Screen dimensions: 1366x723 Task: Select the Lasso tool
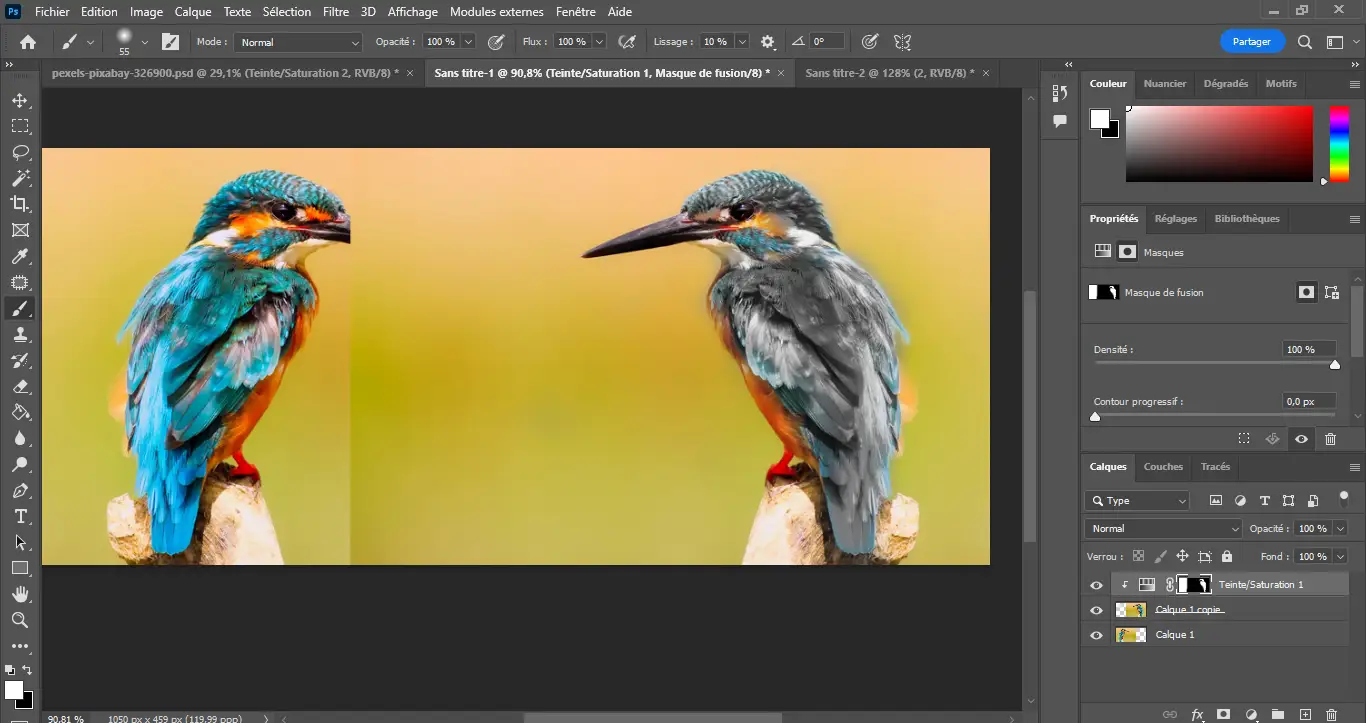(20, 152)
